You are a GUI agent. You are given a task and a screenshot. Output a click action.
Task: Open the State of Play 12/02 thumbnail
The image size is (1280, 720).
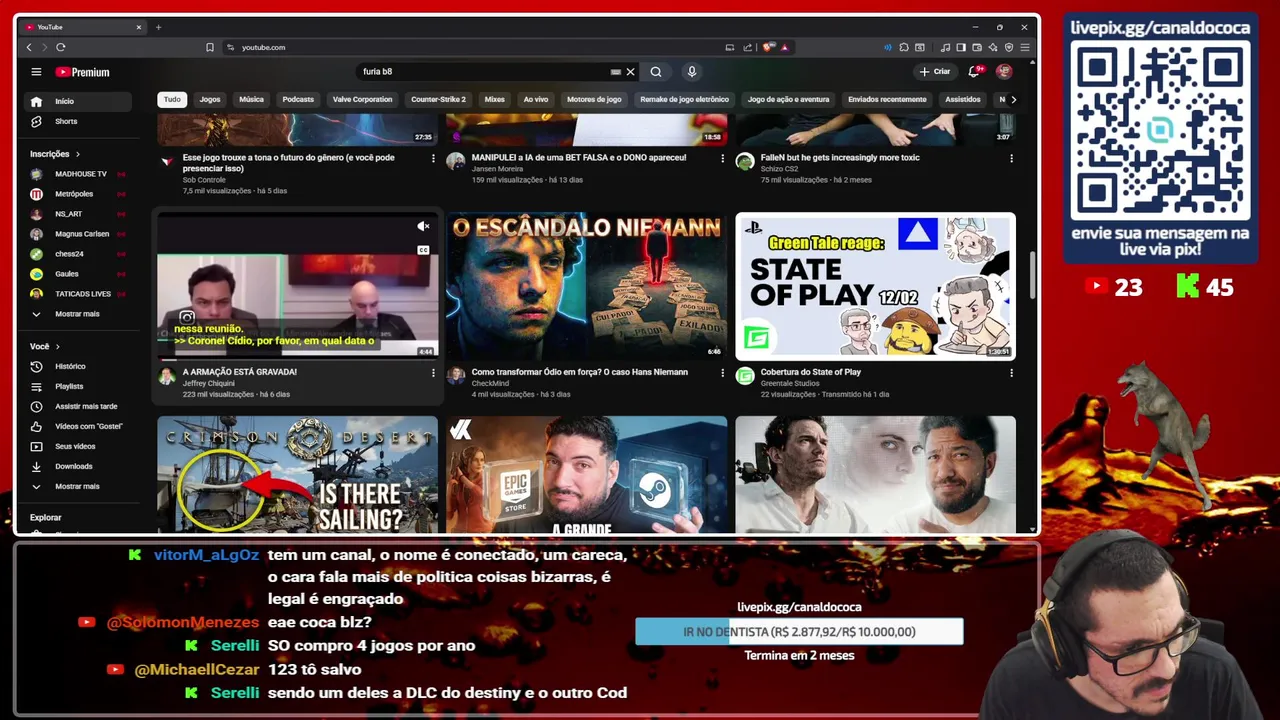pyautogui.click(x=875, y=286)
